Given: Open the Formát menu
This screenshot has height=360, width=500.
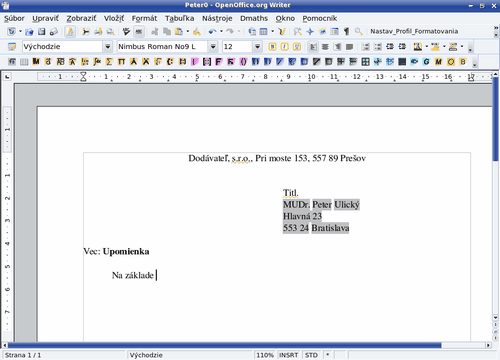Looking at the screenshot, I should [x=144, y=18].
